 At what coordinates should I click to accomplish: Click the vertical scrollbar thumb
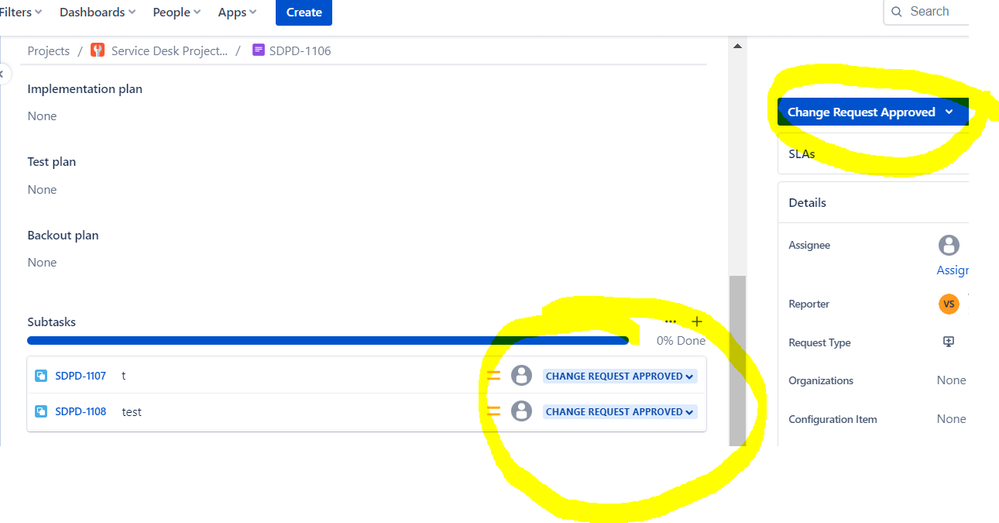coord(738,361)
